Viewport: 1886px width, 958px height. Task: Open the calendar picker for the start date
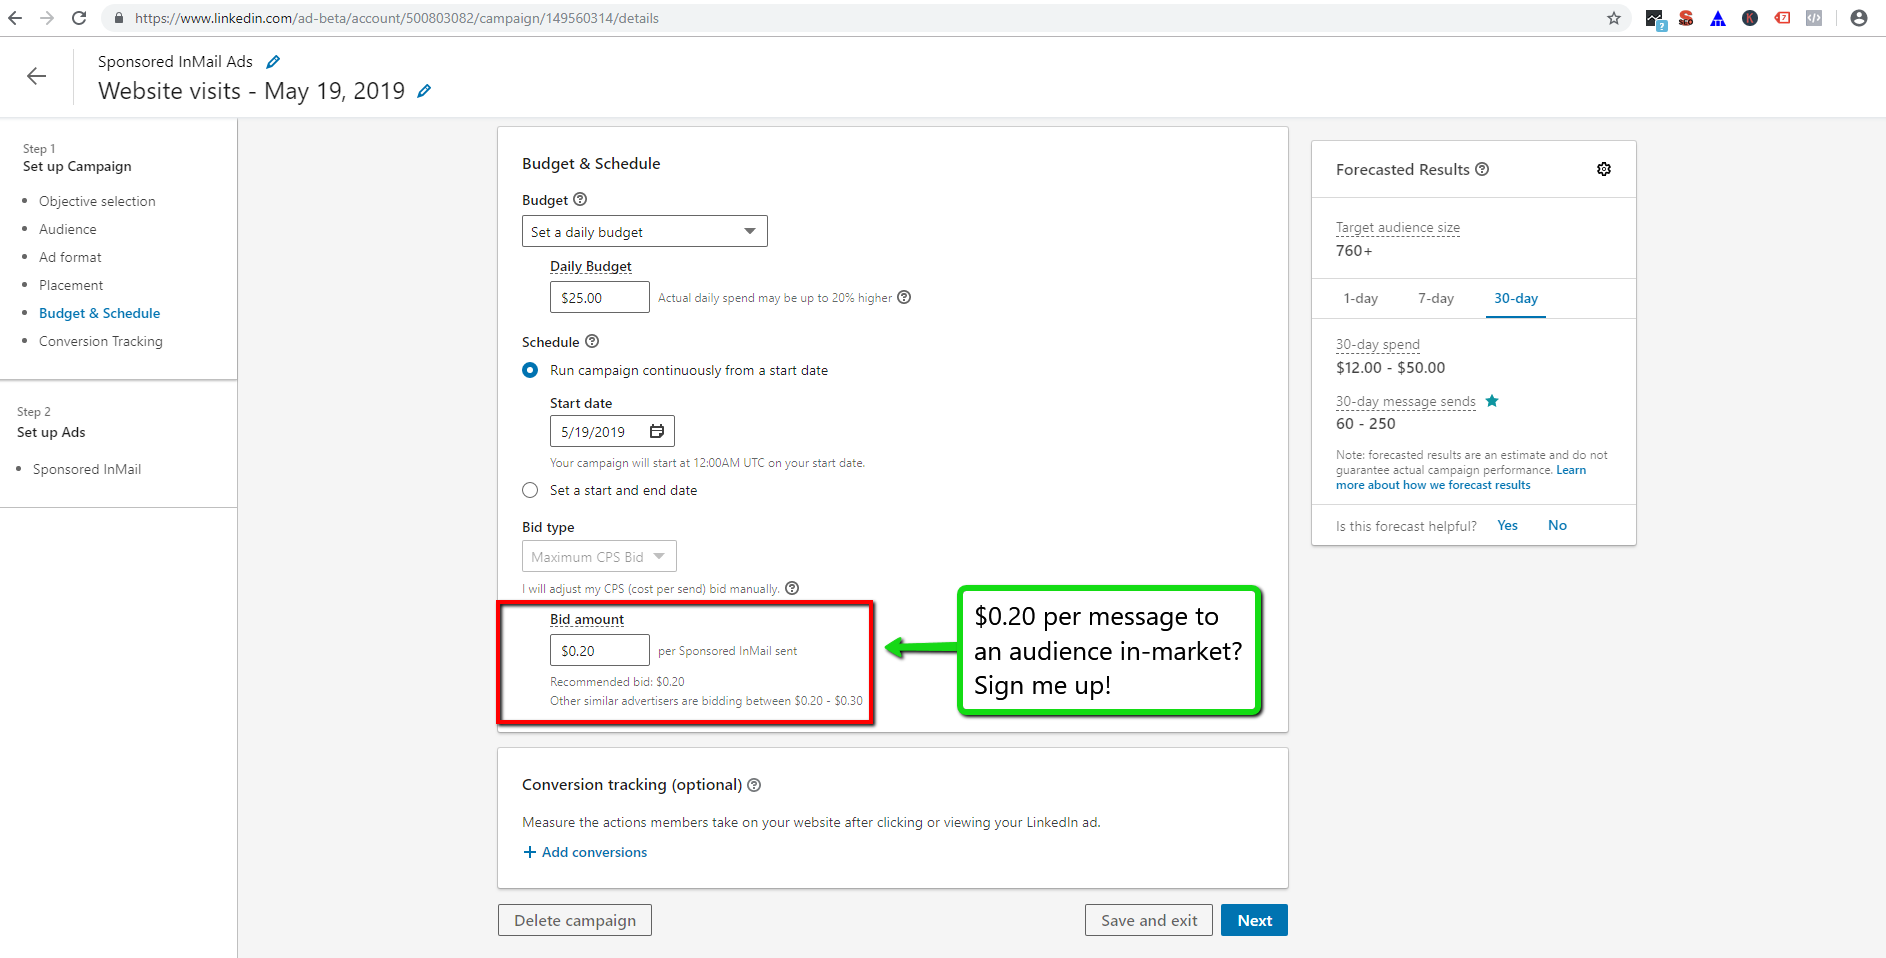656,431
